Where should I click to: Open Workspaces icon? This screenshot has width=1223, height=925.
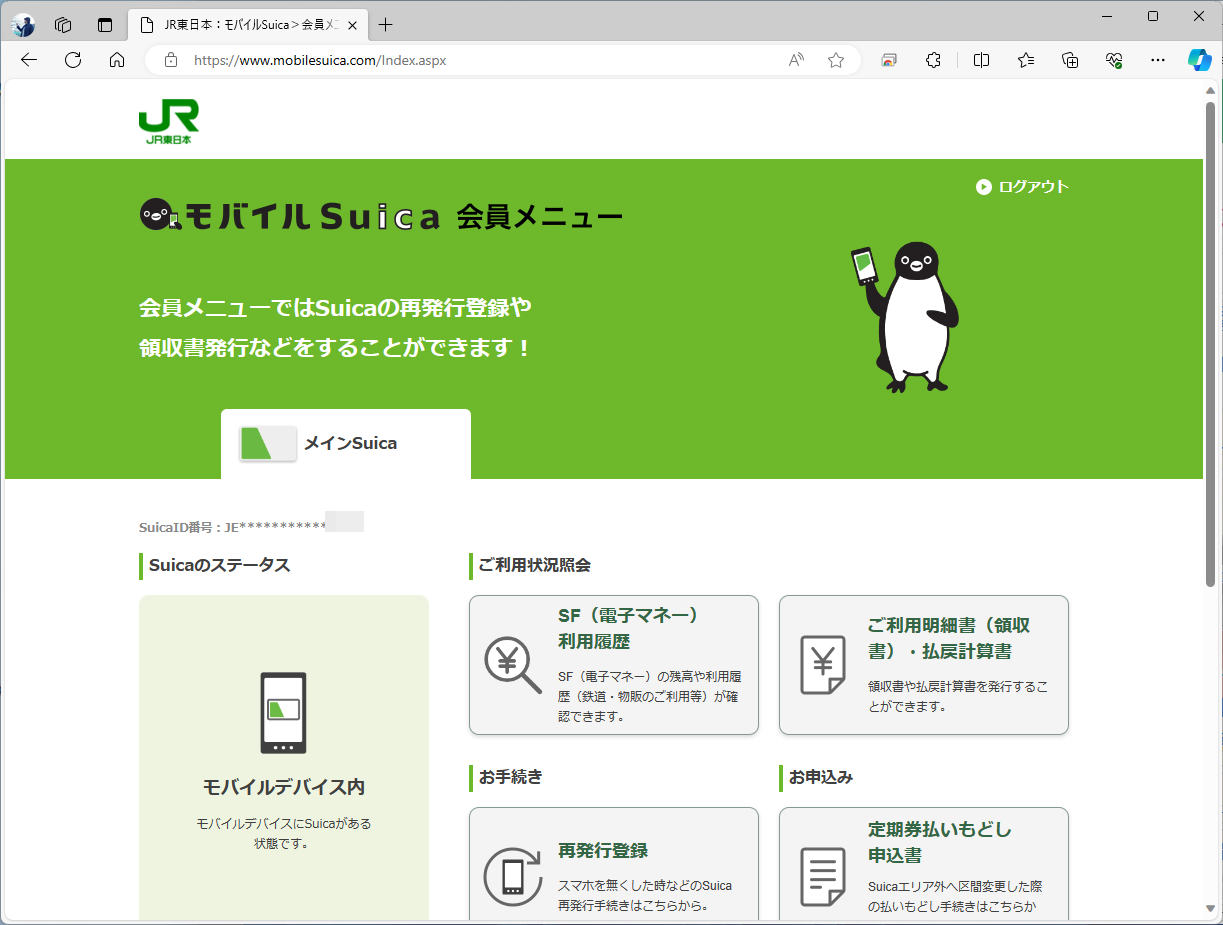63,25
